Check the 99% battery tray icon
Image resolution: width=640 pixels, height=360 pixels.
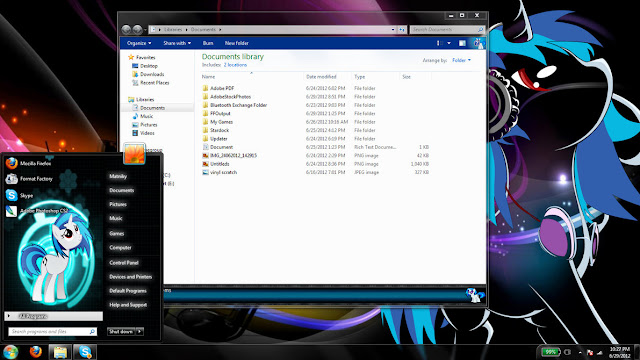click(550, 352)
